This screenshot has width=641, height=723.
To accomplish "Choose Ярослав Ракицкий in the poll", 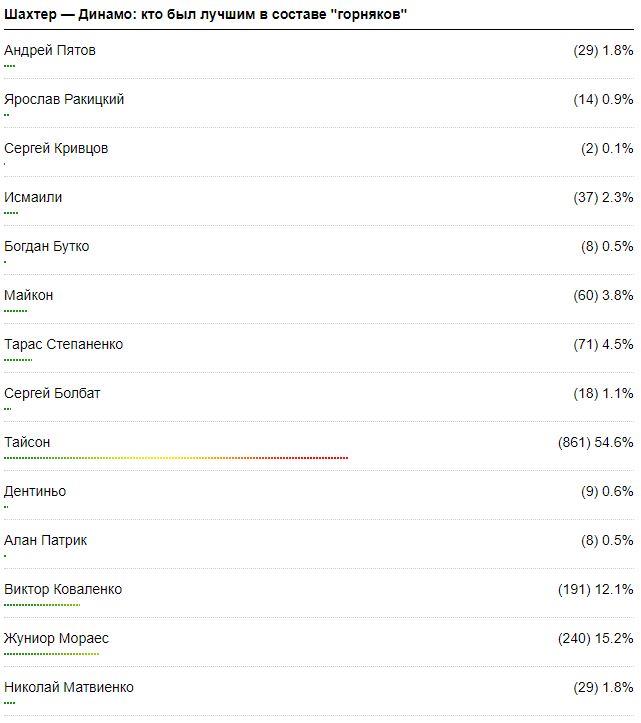I will coord(64,99).
